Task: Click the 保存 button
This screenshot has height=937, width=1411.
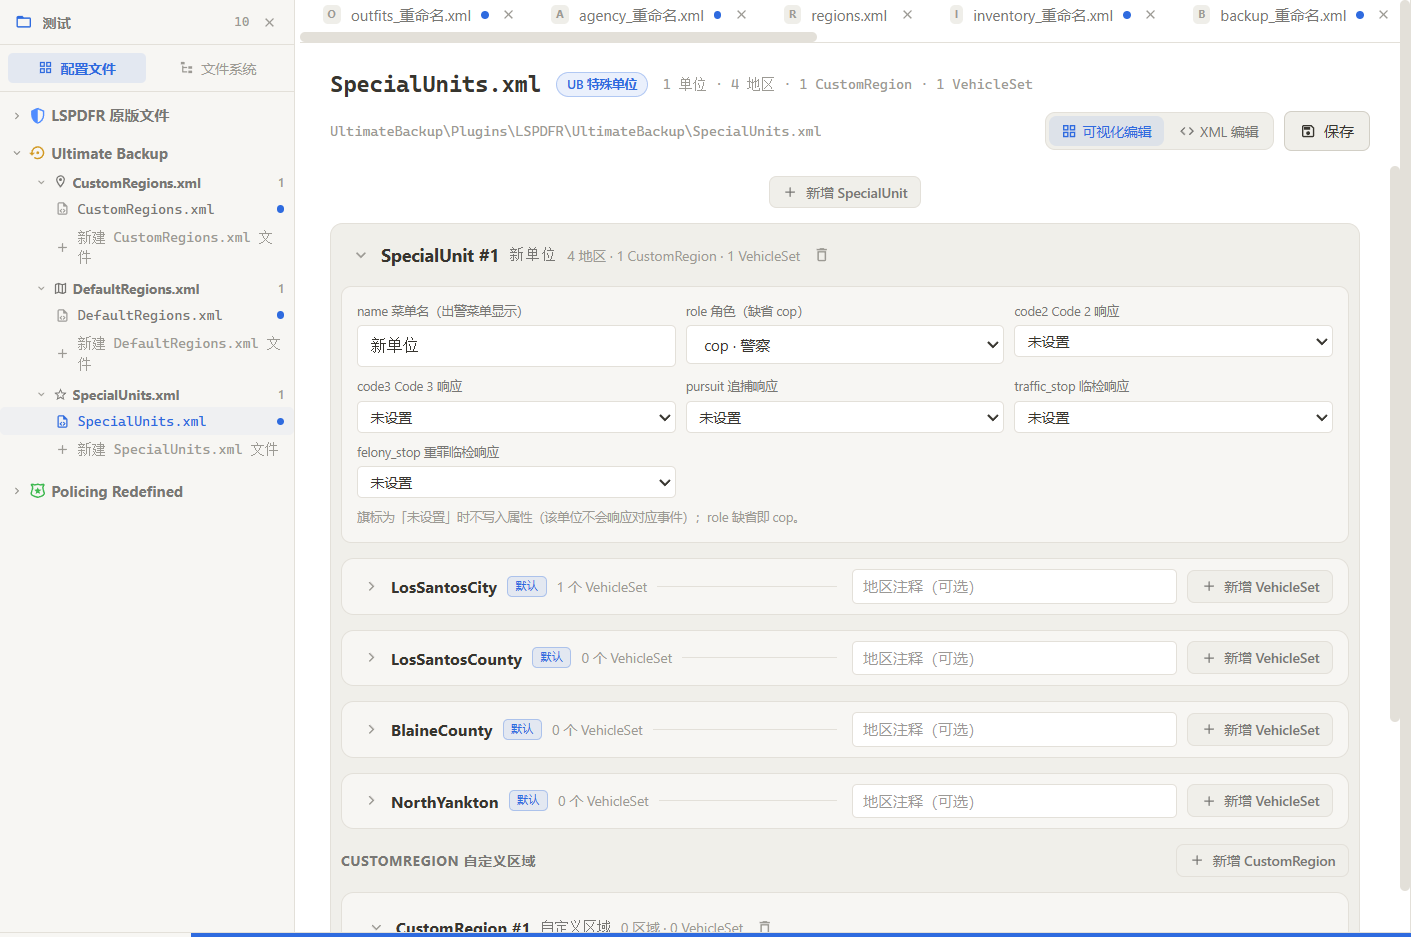Action: 1327,131
